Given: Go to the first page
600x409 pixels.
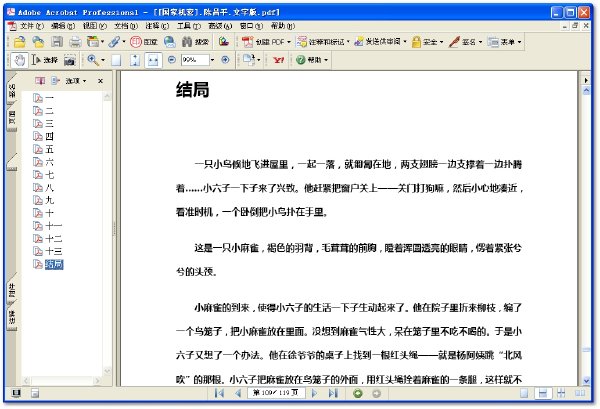Looking at the screenshot, I should pyautogui.click(x=219, y=393).
